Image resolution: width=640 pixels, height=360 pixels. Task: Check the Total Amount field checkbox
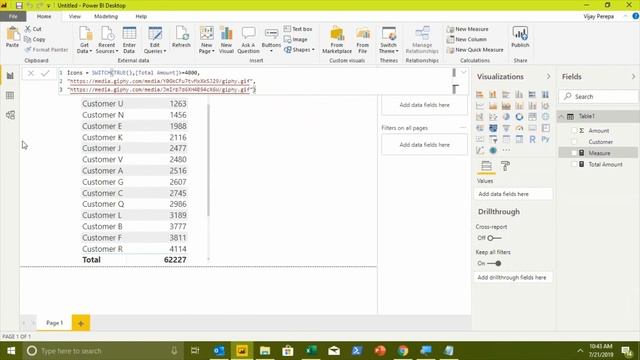(574, 164)
